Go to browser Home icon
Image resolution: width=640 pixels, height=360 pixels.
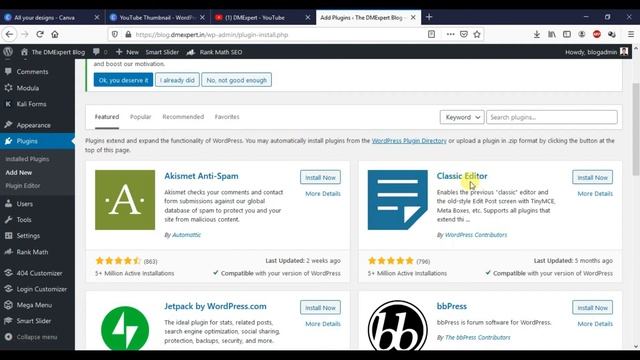coord(55,34)
